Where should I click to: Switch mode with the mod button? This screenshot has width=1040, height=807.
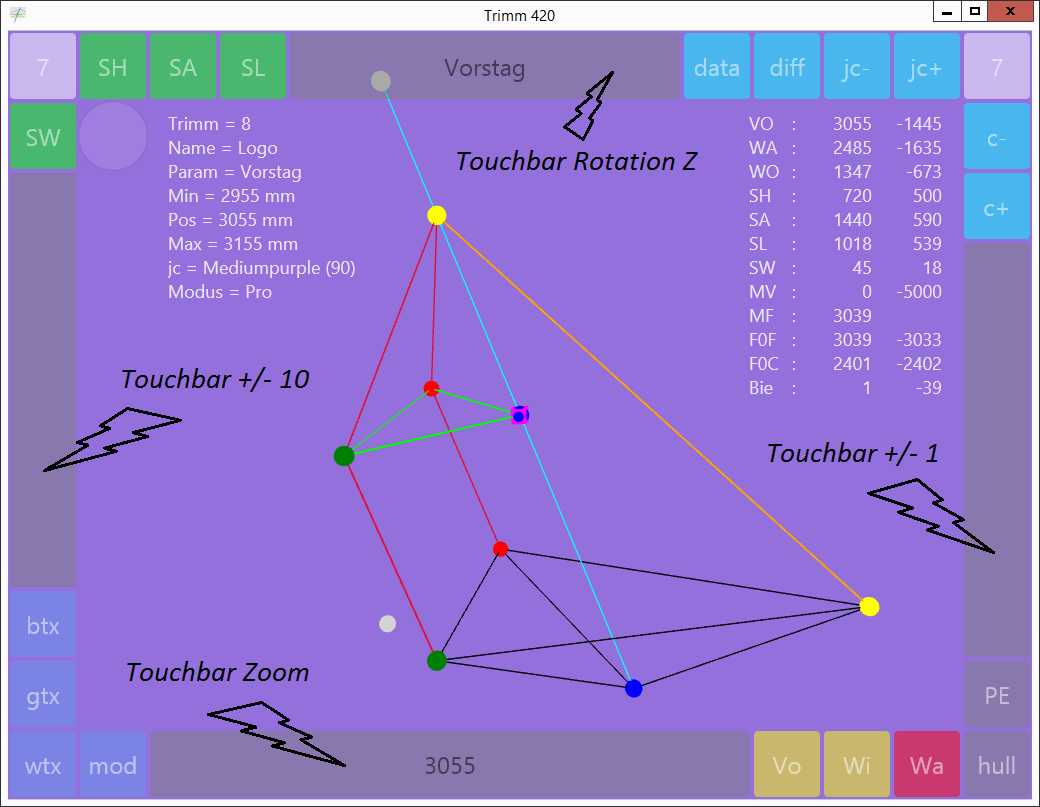(x=113, y=765)
